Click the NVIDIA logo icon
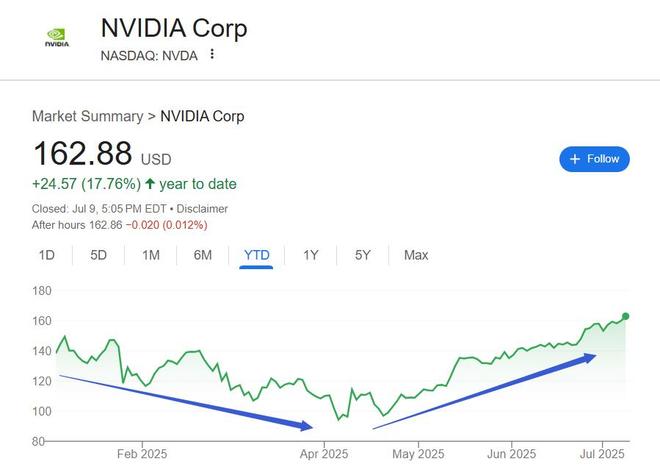This screenshot has width=660, height=467. click(57, 37)
